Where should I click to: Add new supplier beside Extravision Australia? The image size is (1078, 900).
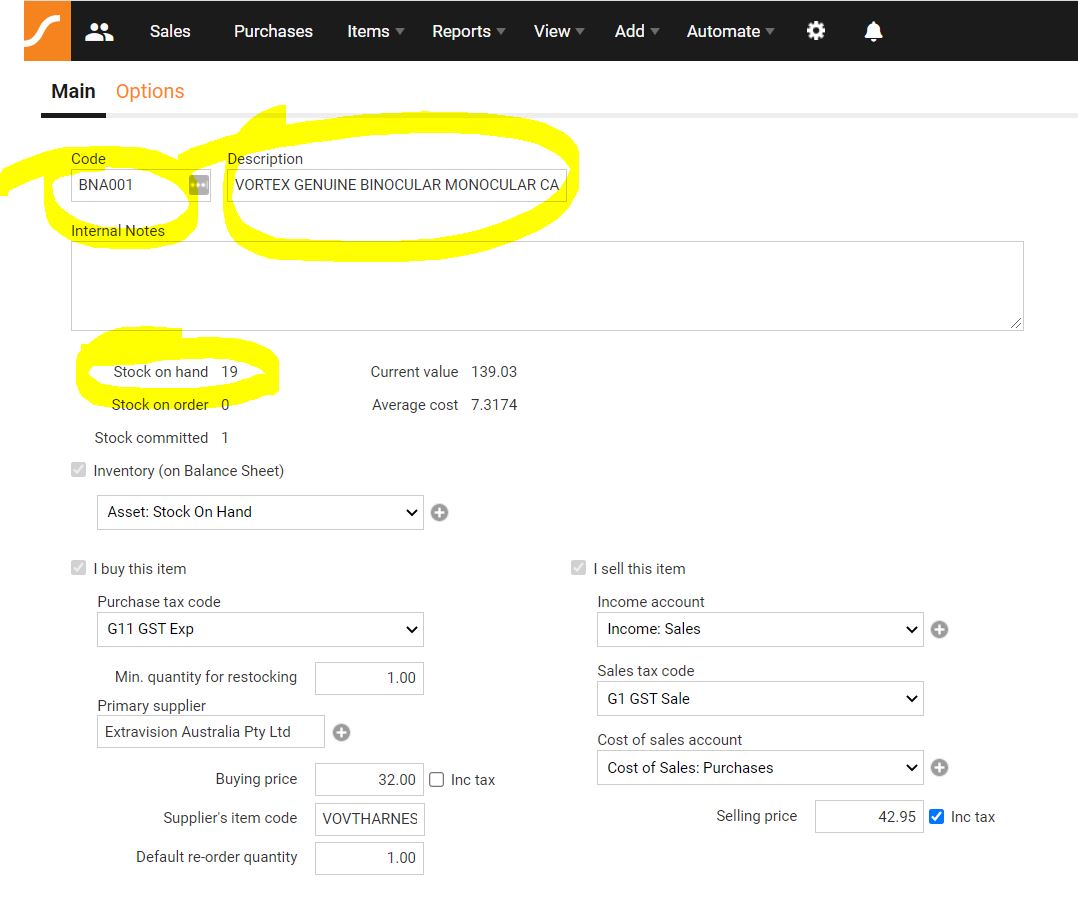pyautogui.click(x=342, y=732)
